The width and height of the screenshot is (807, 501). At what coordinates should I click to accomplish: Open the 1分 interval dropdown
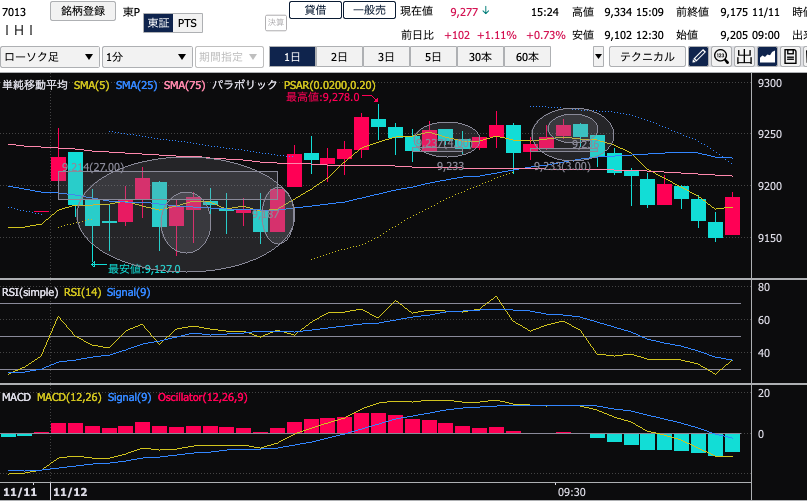(x=148, y=57)
